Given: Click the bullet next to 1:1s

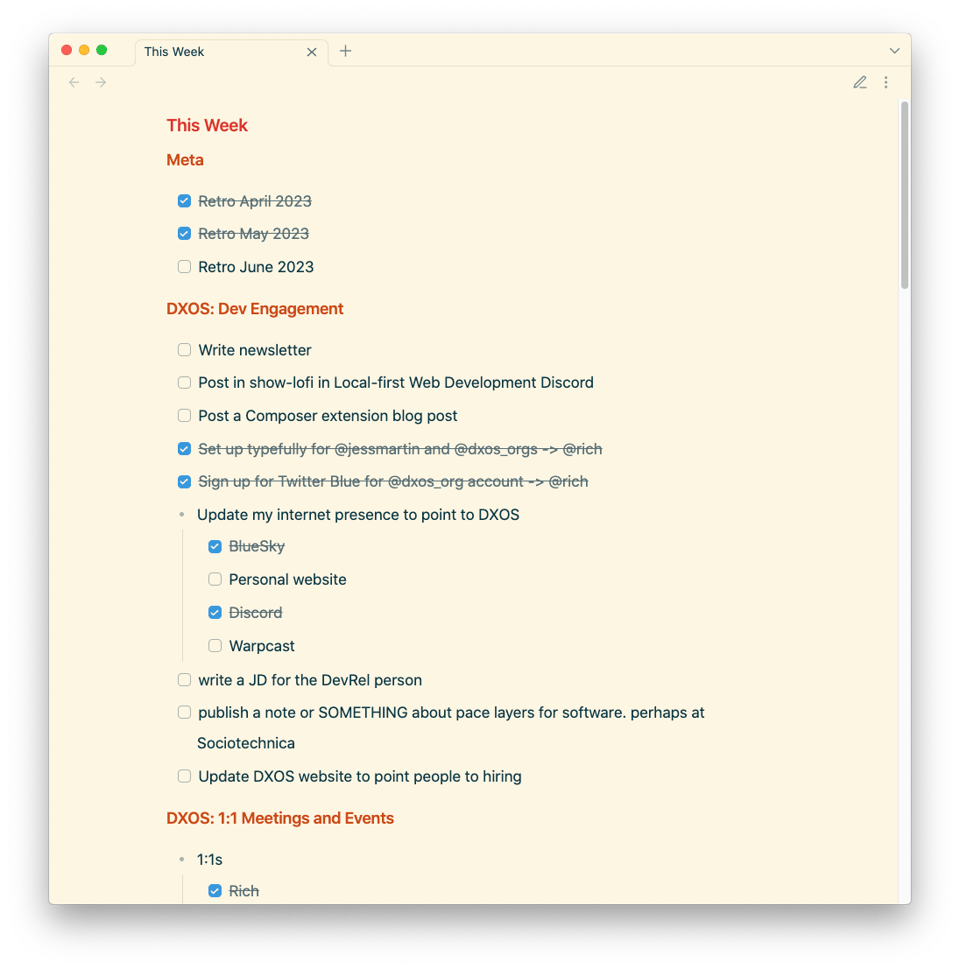Looking at the screenshot, I should (184, 859).
